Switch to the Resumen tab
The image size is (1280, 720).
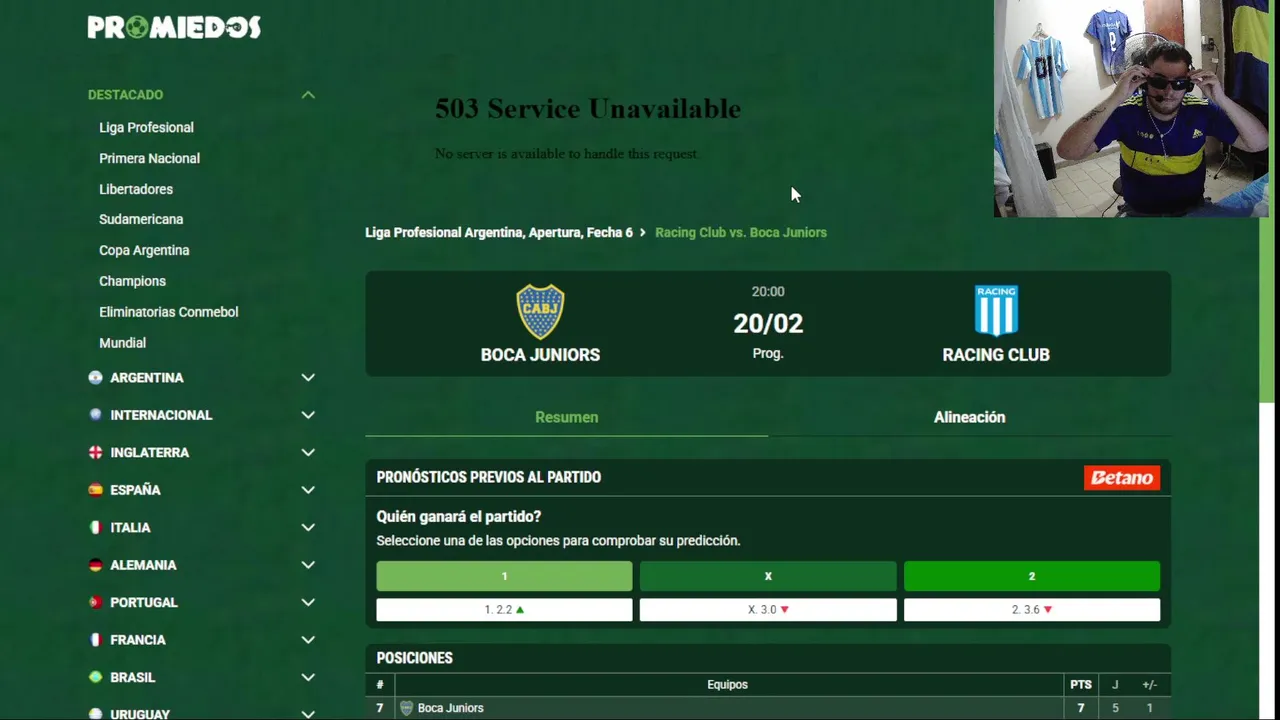[x=566, y=417]
